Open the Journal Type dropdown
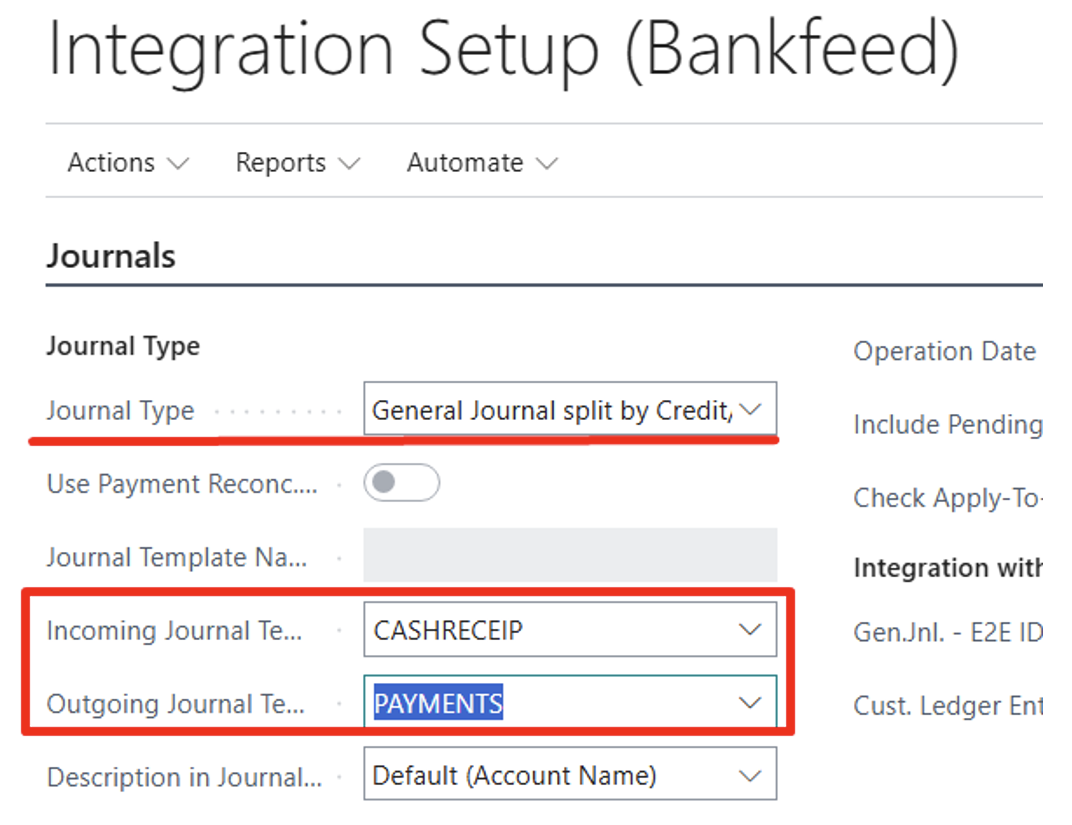 click(570, 409)
